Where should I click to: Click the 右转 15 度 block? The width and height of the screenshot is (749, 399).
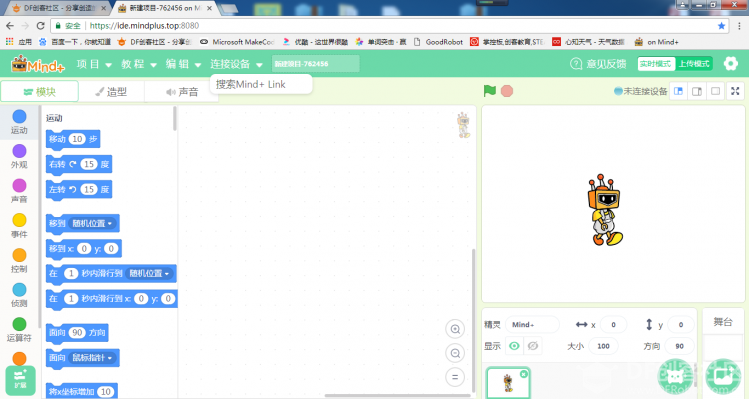[79, 164]
